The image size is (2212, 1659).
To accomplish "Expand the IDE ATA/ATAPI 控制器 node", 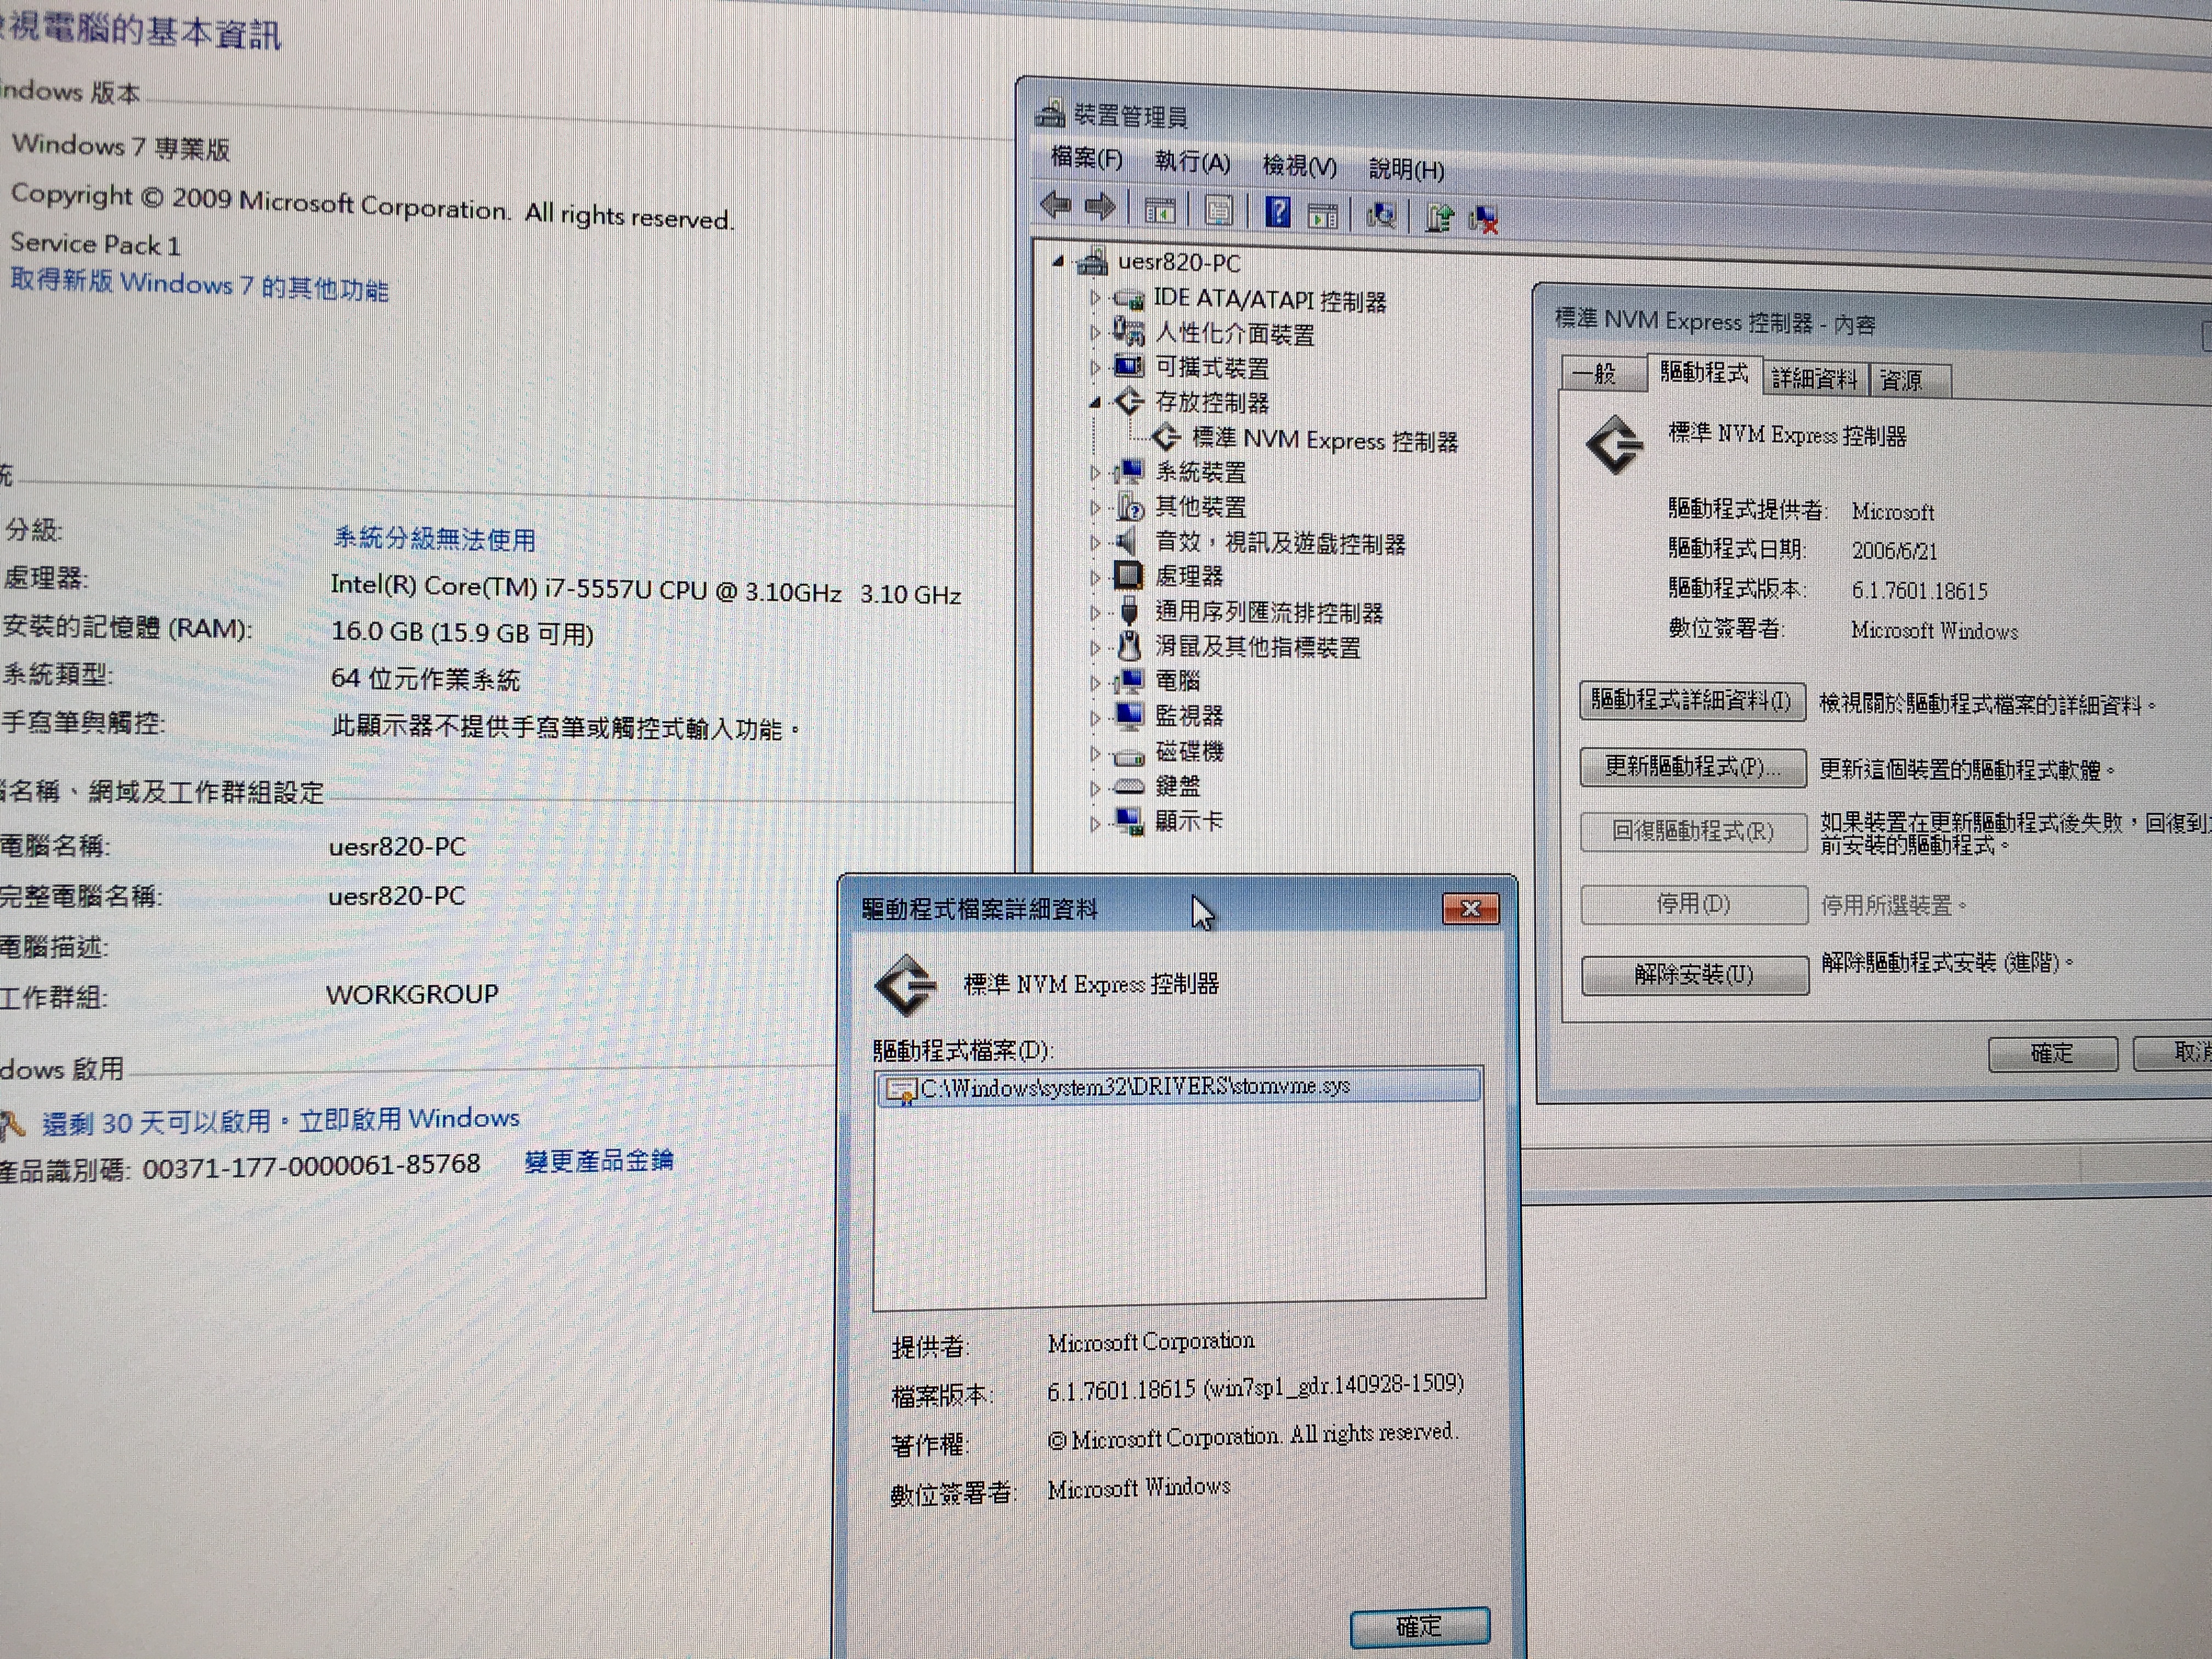I will pyautogui.click(x=1095, y=298).
